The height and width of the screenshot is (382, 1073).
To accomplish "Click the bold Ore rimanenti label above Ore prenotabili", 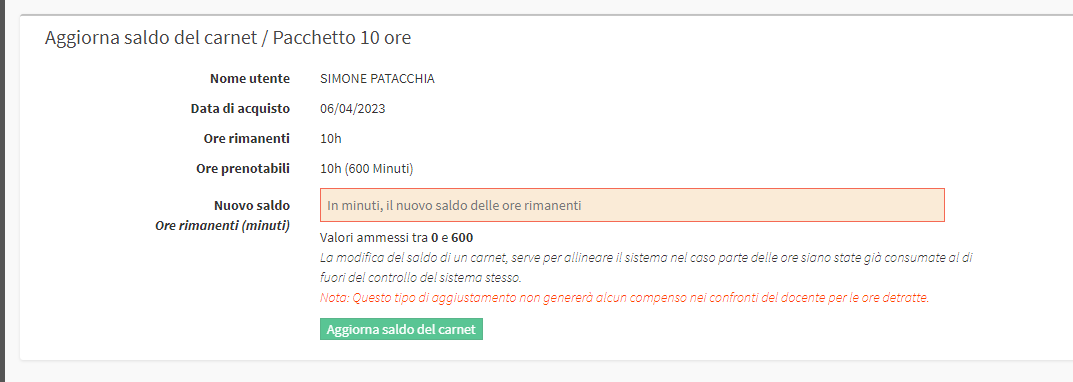I will (x=247, y=138).
